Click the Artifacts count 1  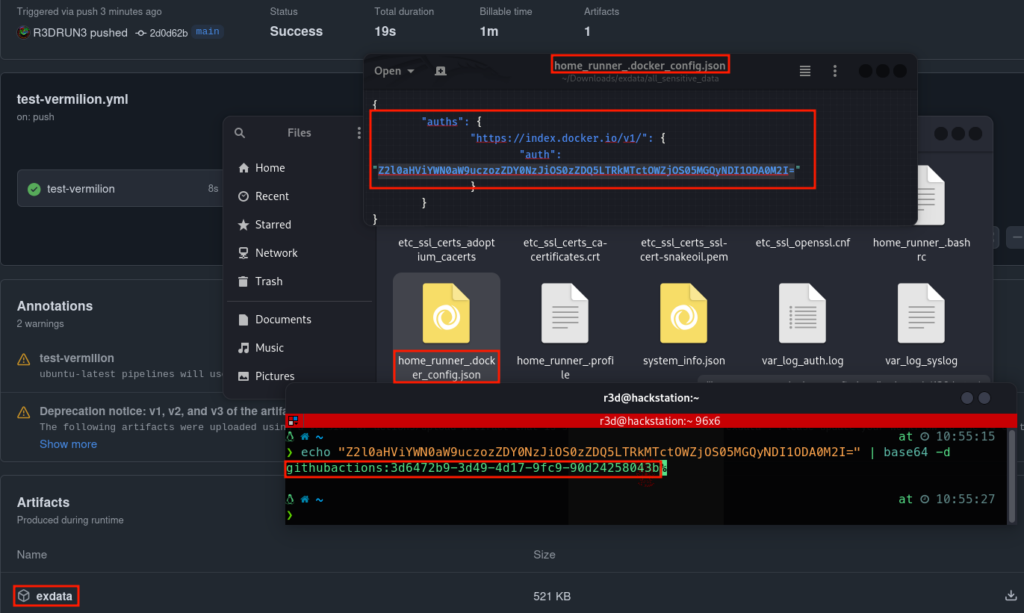[x=587, y=31]
